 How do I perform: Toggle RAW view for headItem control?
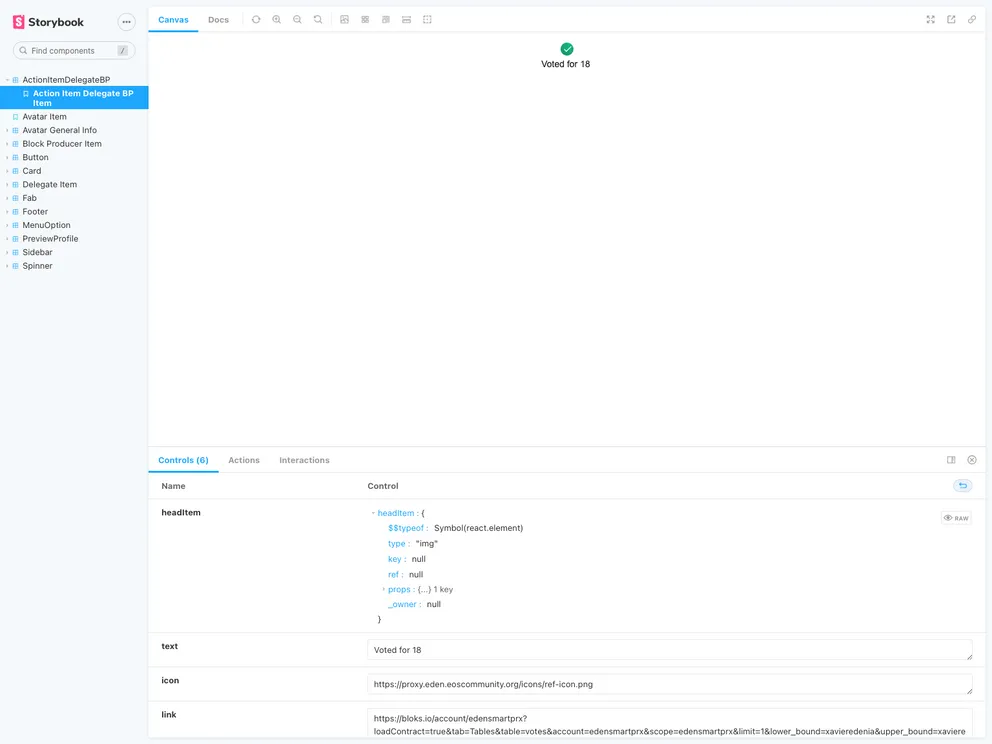pos(957,517)
